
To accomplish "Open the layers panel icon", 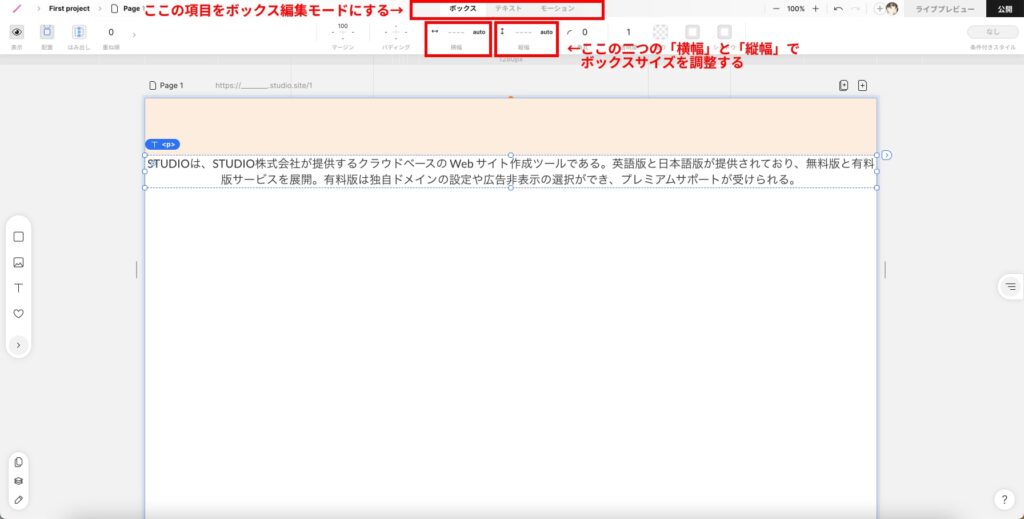I will [18, 481].
